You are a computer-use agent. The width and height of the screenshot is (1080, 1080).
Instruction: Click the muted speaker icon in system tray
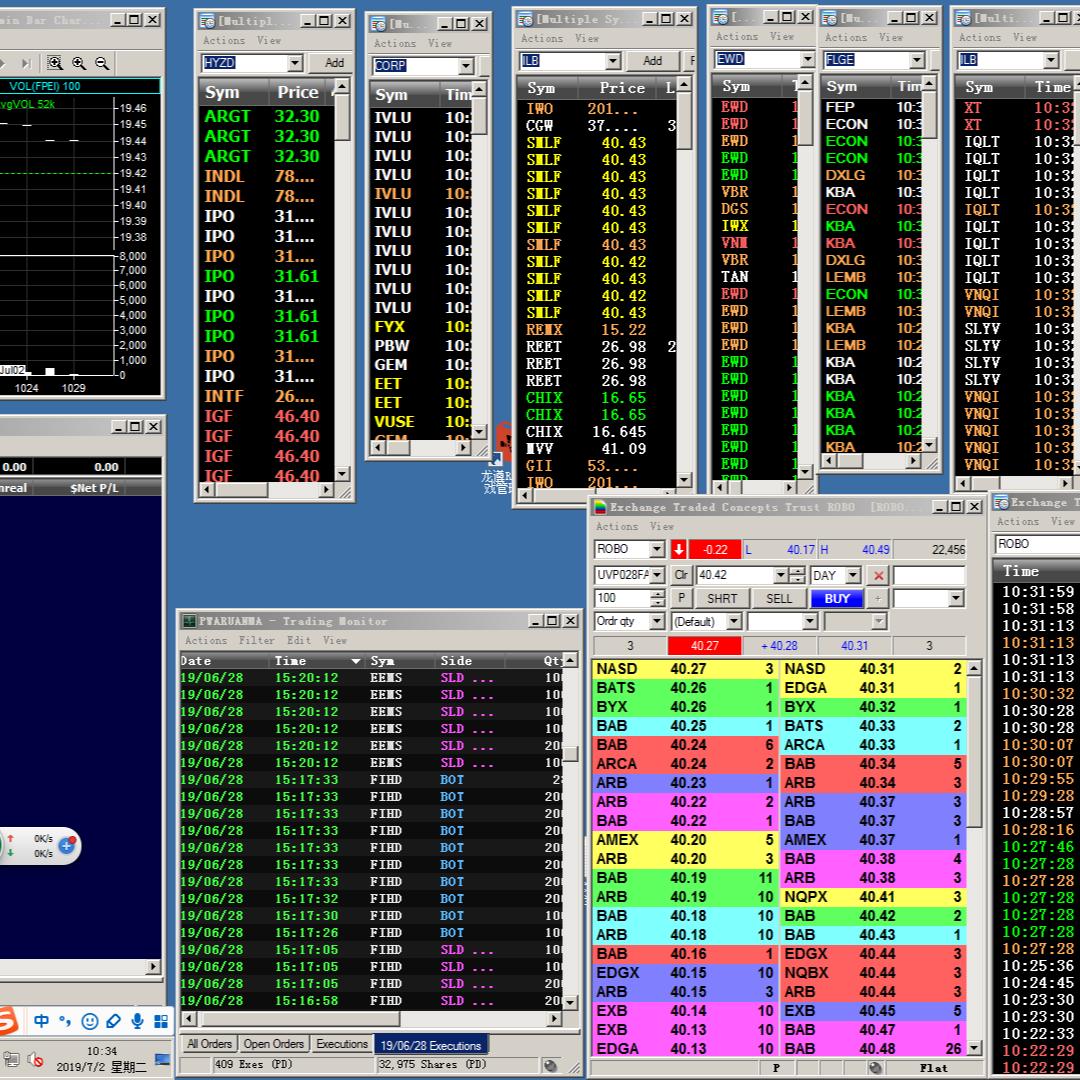click(x=36, y=1059)
